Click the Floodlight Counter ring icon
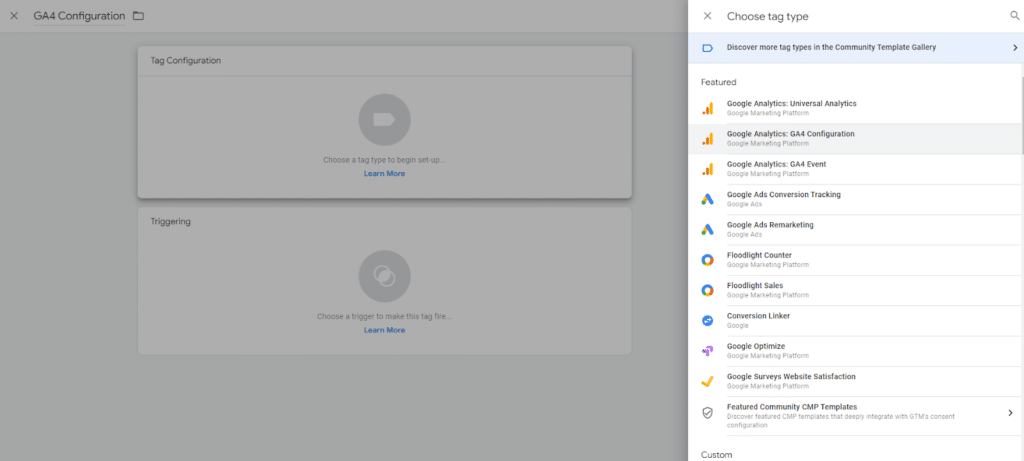Screen dimensions: 1024x461 (x=707, y=260)
